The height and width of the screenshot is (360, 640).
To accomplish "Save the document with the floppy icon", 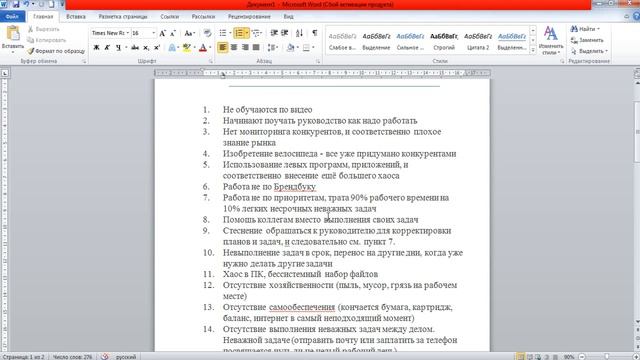I will tap(16, 4).
